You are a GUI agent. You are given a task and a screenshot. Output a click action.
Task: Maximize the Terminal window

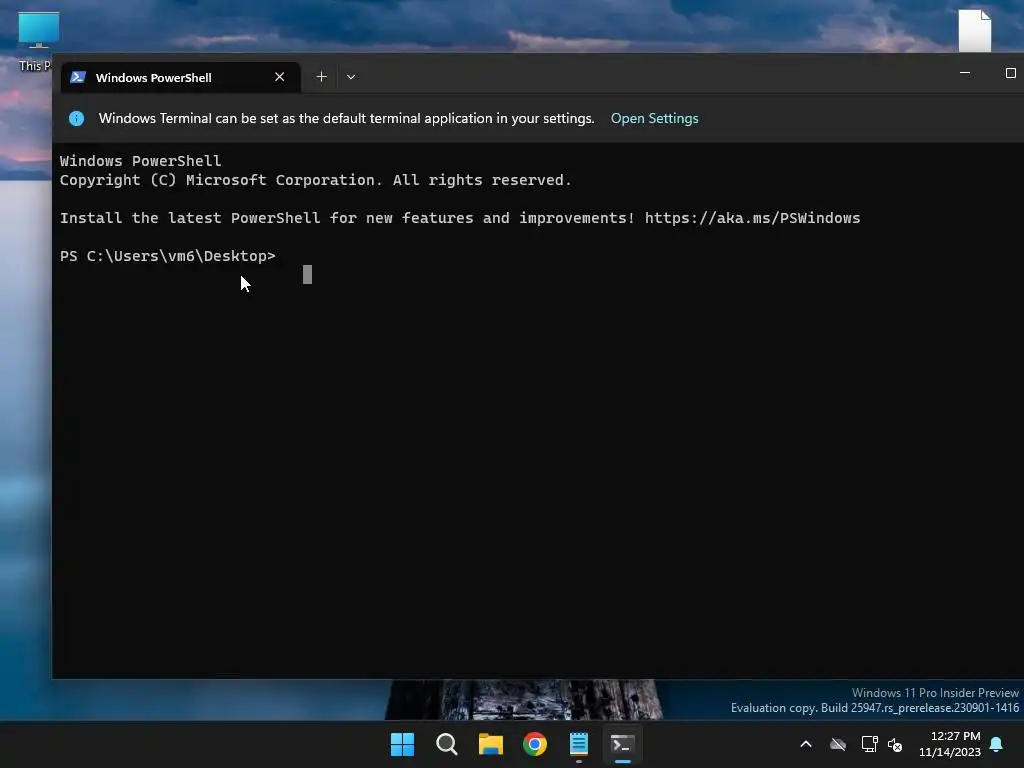pos(1010,73)
